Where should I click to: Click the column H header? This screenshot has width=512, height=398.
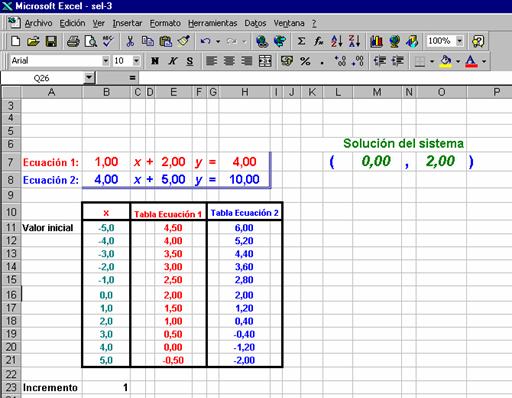(x=245, y=92)
